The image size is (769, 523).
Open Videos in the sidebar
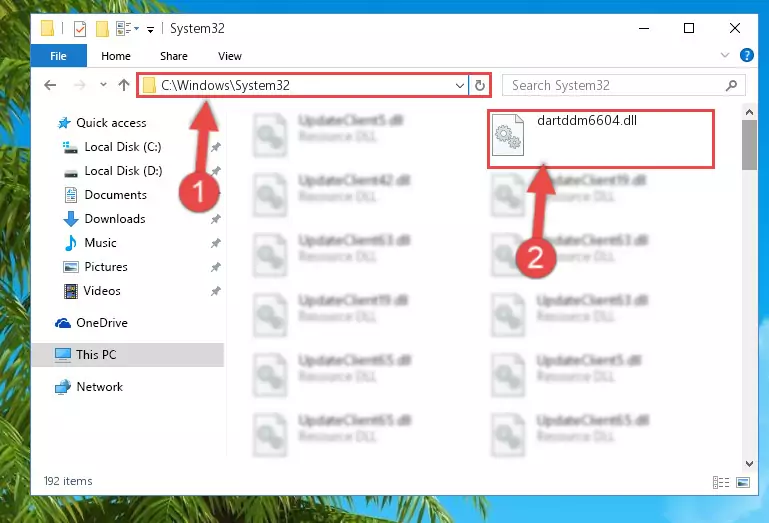(x=102, y=291)
